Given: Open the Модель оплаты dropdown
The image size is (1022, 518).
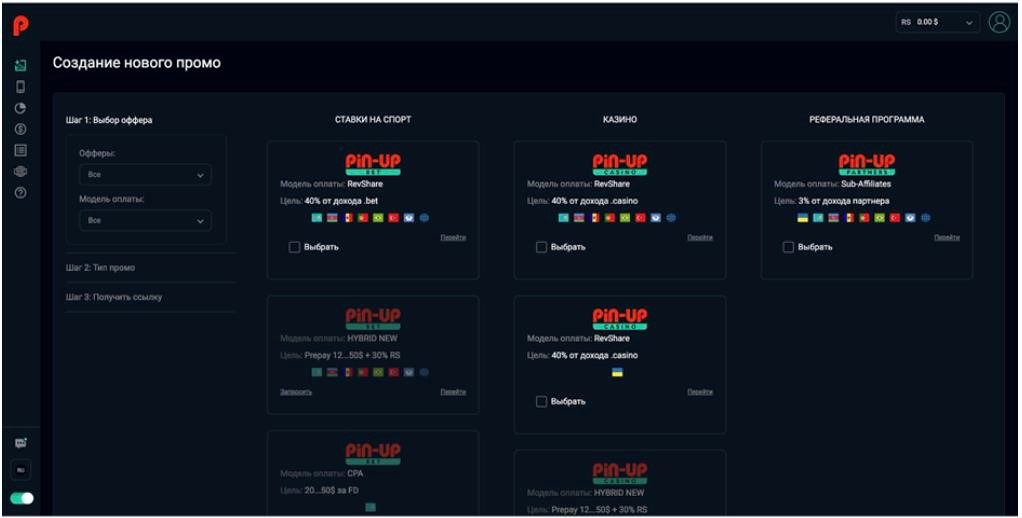Looking at the screenshot, I should (145, 220).
